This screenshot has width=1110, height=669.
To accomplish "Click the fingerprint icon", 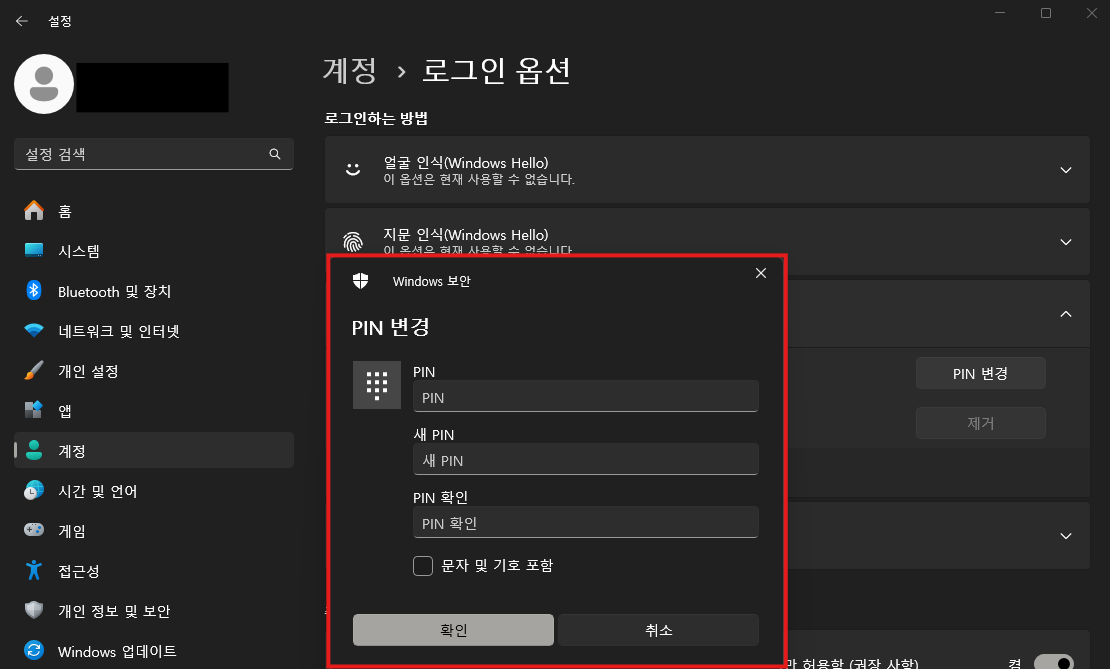I will click(353, 241).
